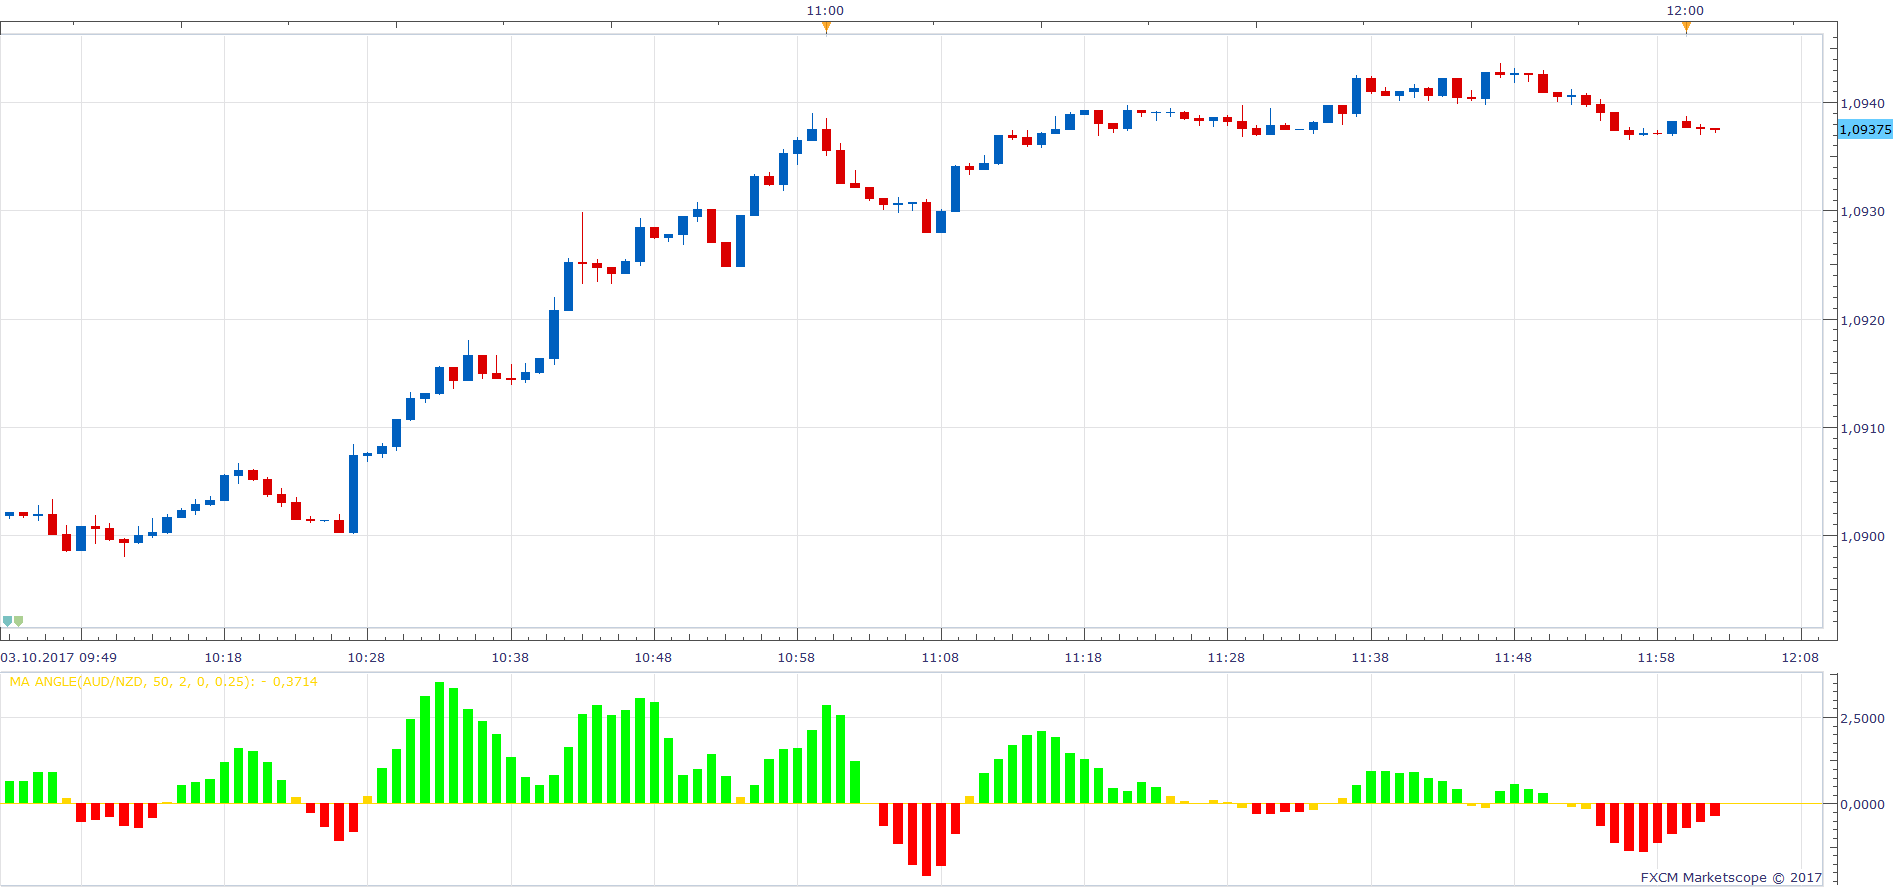Viewport: 1903px width, 887px height.
Task: Click the 11:00 label on top axis
Action: (825, 10)
